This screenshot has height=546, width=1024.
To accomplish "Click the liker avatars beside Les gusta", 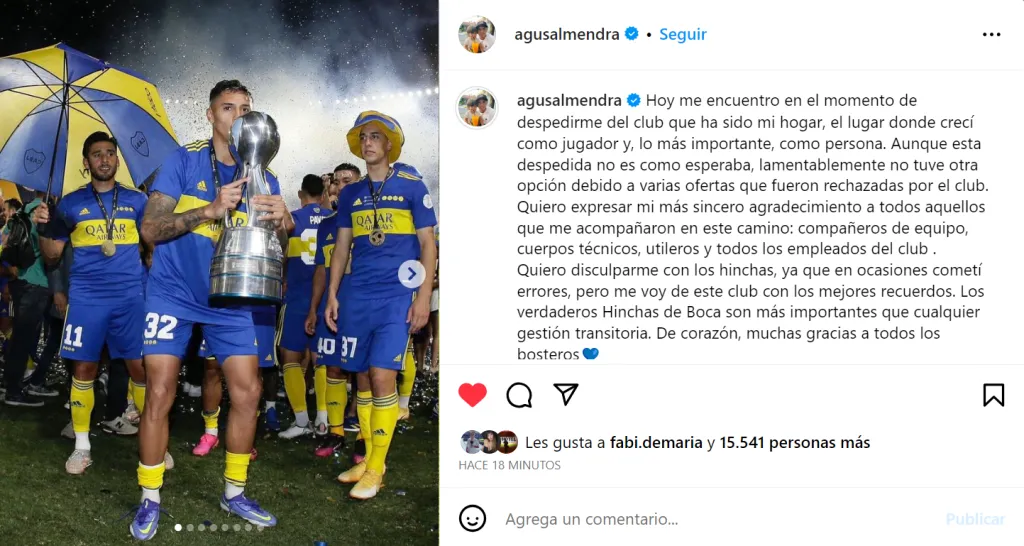I will [x=489, y=442].
